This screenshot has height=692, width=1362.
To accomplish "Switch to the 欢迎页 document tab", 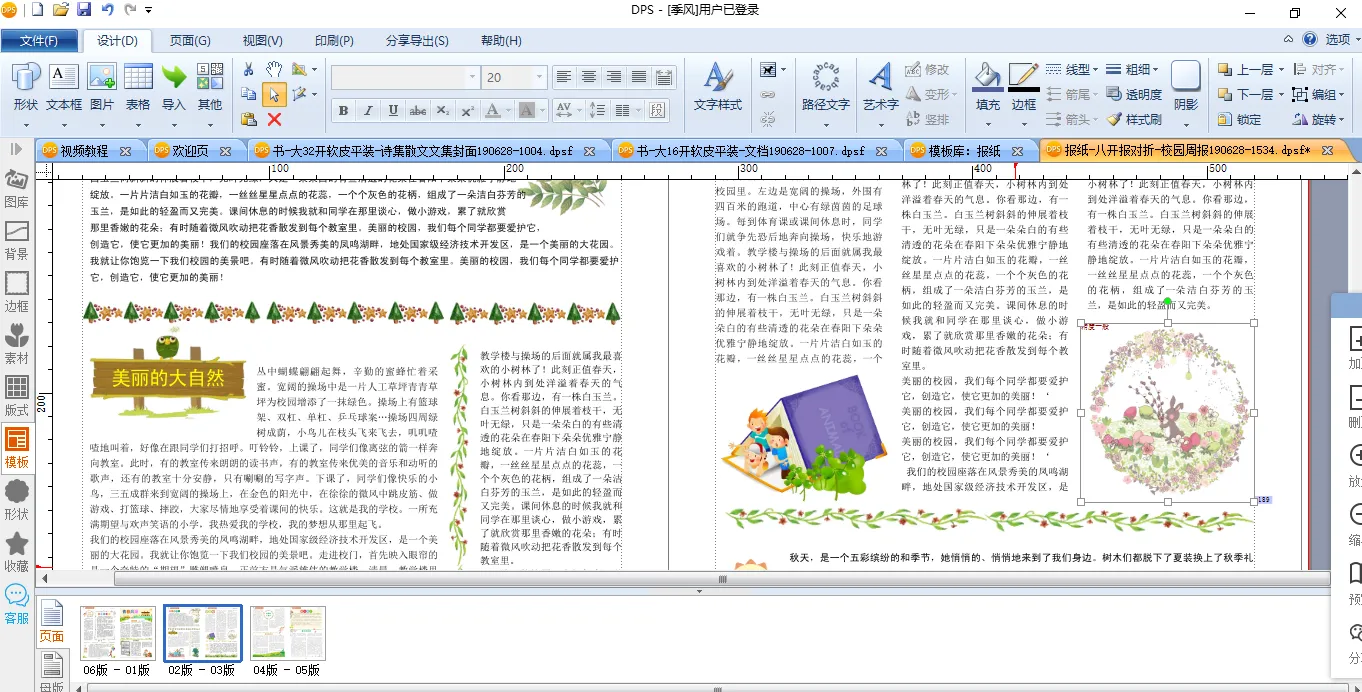I will click(x=190, y=151).
